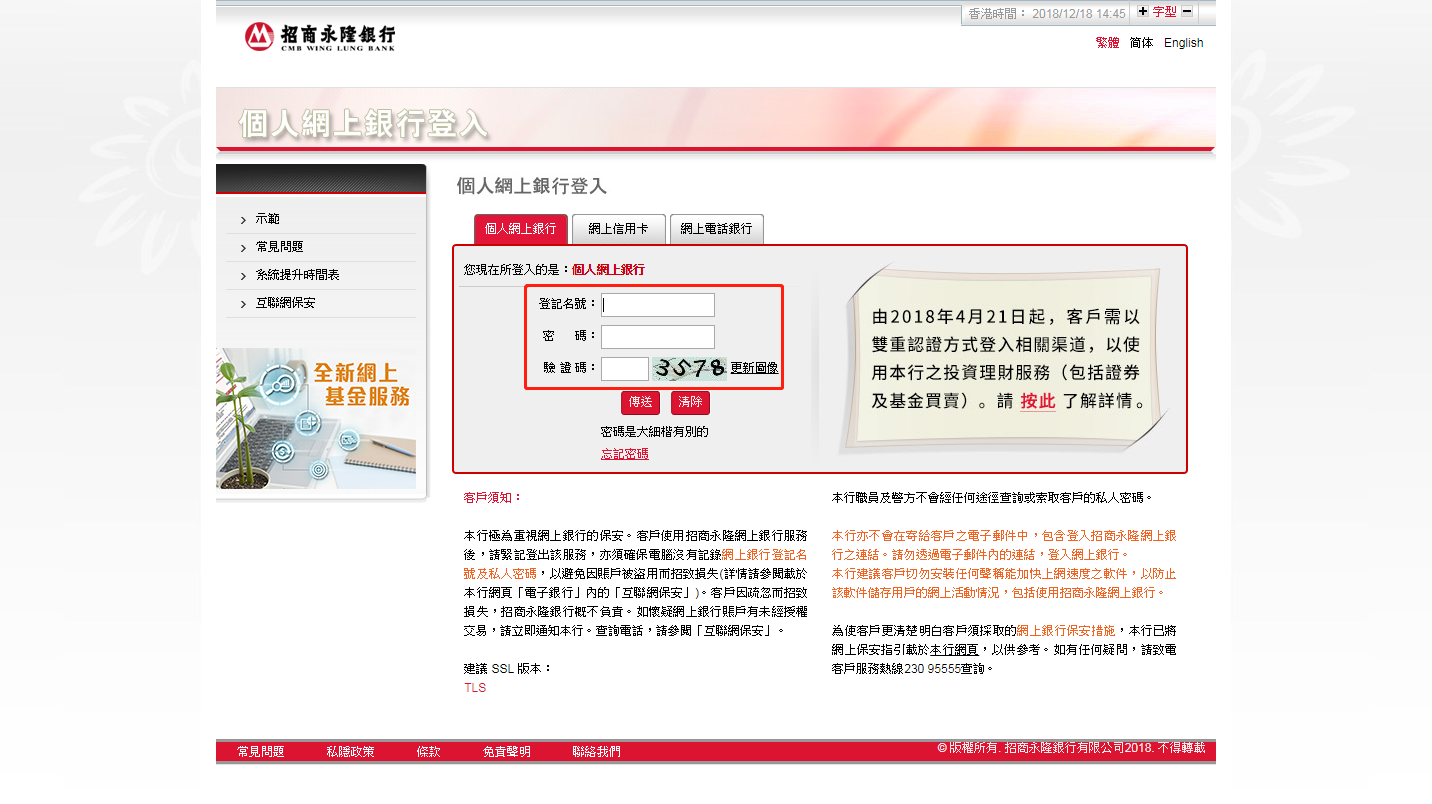Click the 清除 clear button
The height and width of the screenshot is (804, 1432).
[x=690, y=402]
